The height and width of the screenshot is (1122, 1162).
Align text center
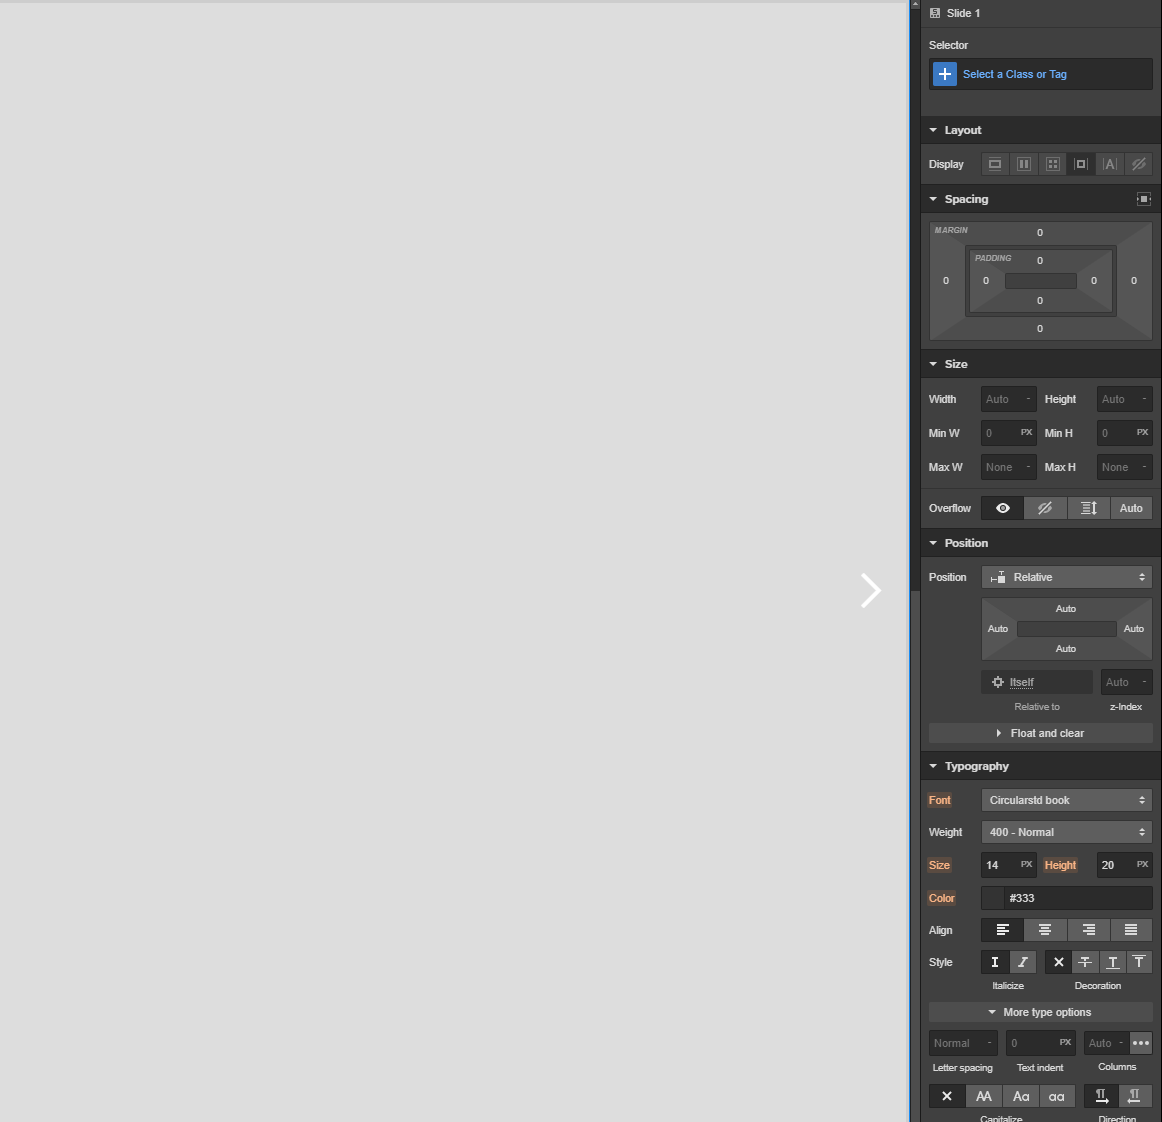pos(1045,929)
